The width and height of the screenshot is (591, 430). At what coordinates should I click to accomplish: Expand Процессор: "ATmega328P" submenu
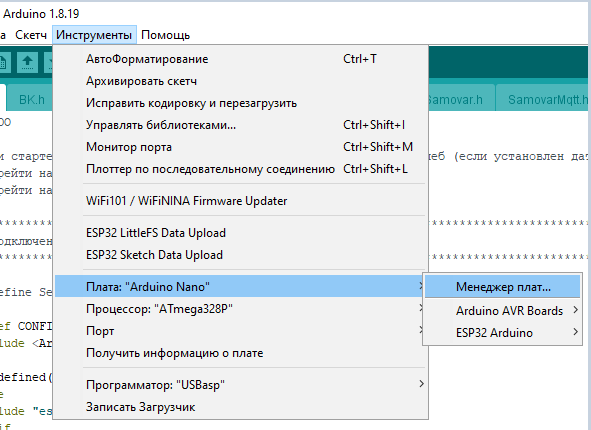240,309
